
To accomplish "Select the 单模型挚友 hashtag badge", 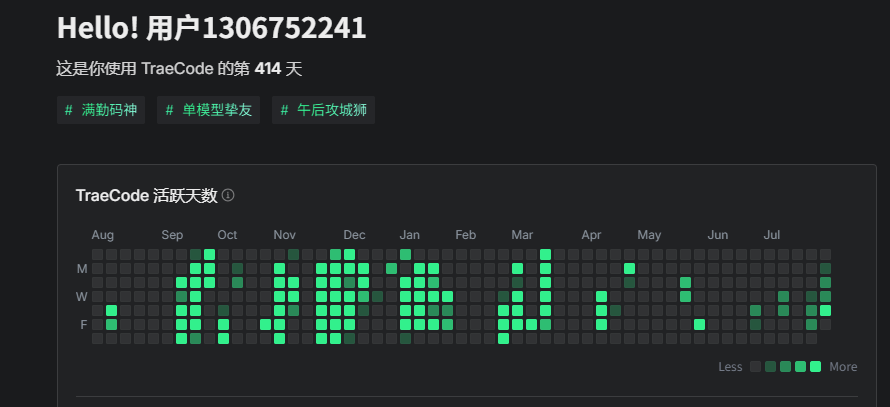I will (x=209, y=110).
